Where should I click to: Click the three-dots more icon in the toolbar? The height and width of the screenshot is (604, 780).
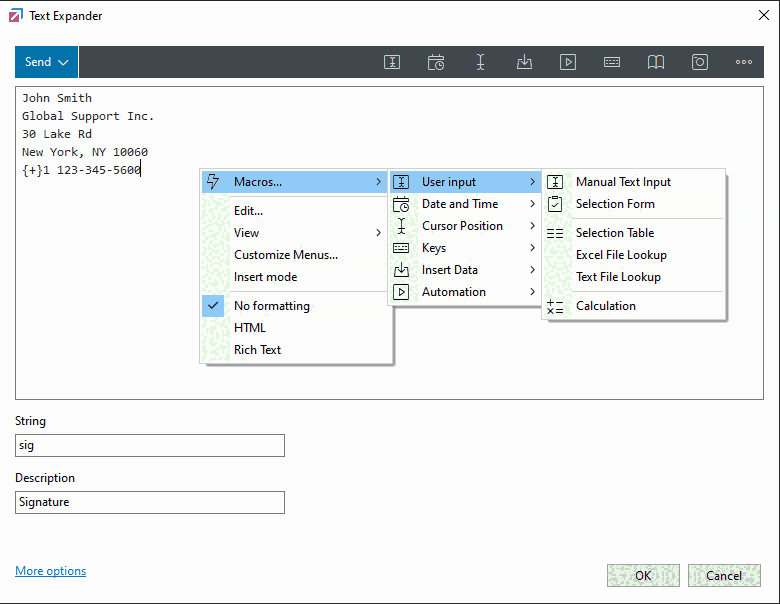pyautogui.click(x=744, y=62)
